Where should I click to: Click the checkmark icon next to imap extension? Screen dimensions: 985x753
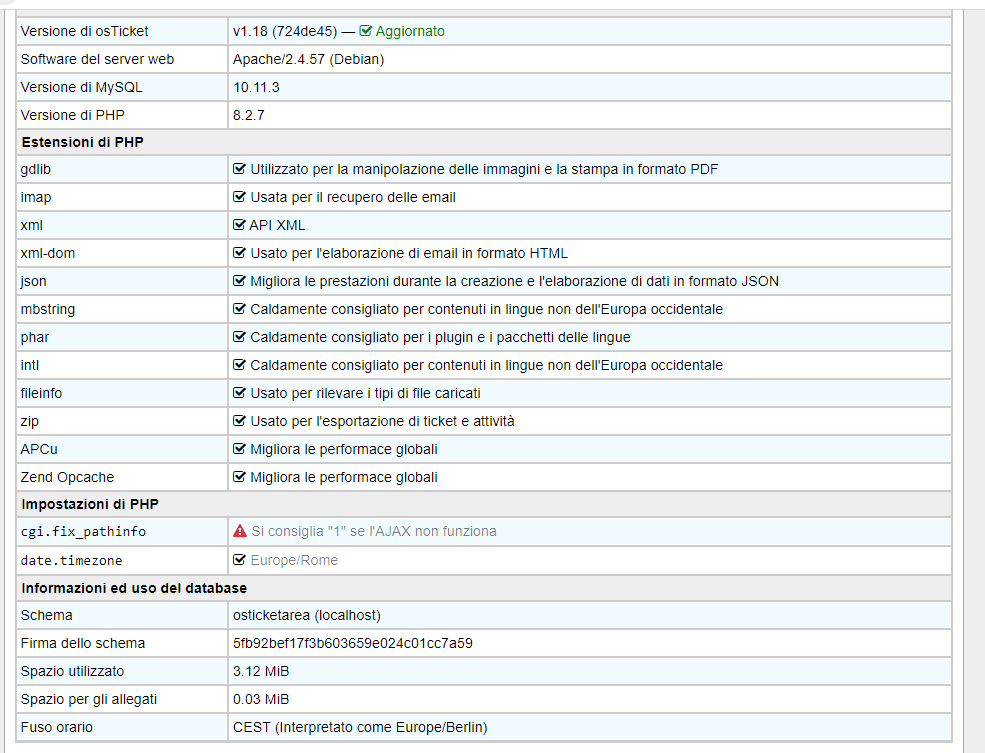(239, 197)
